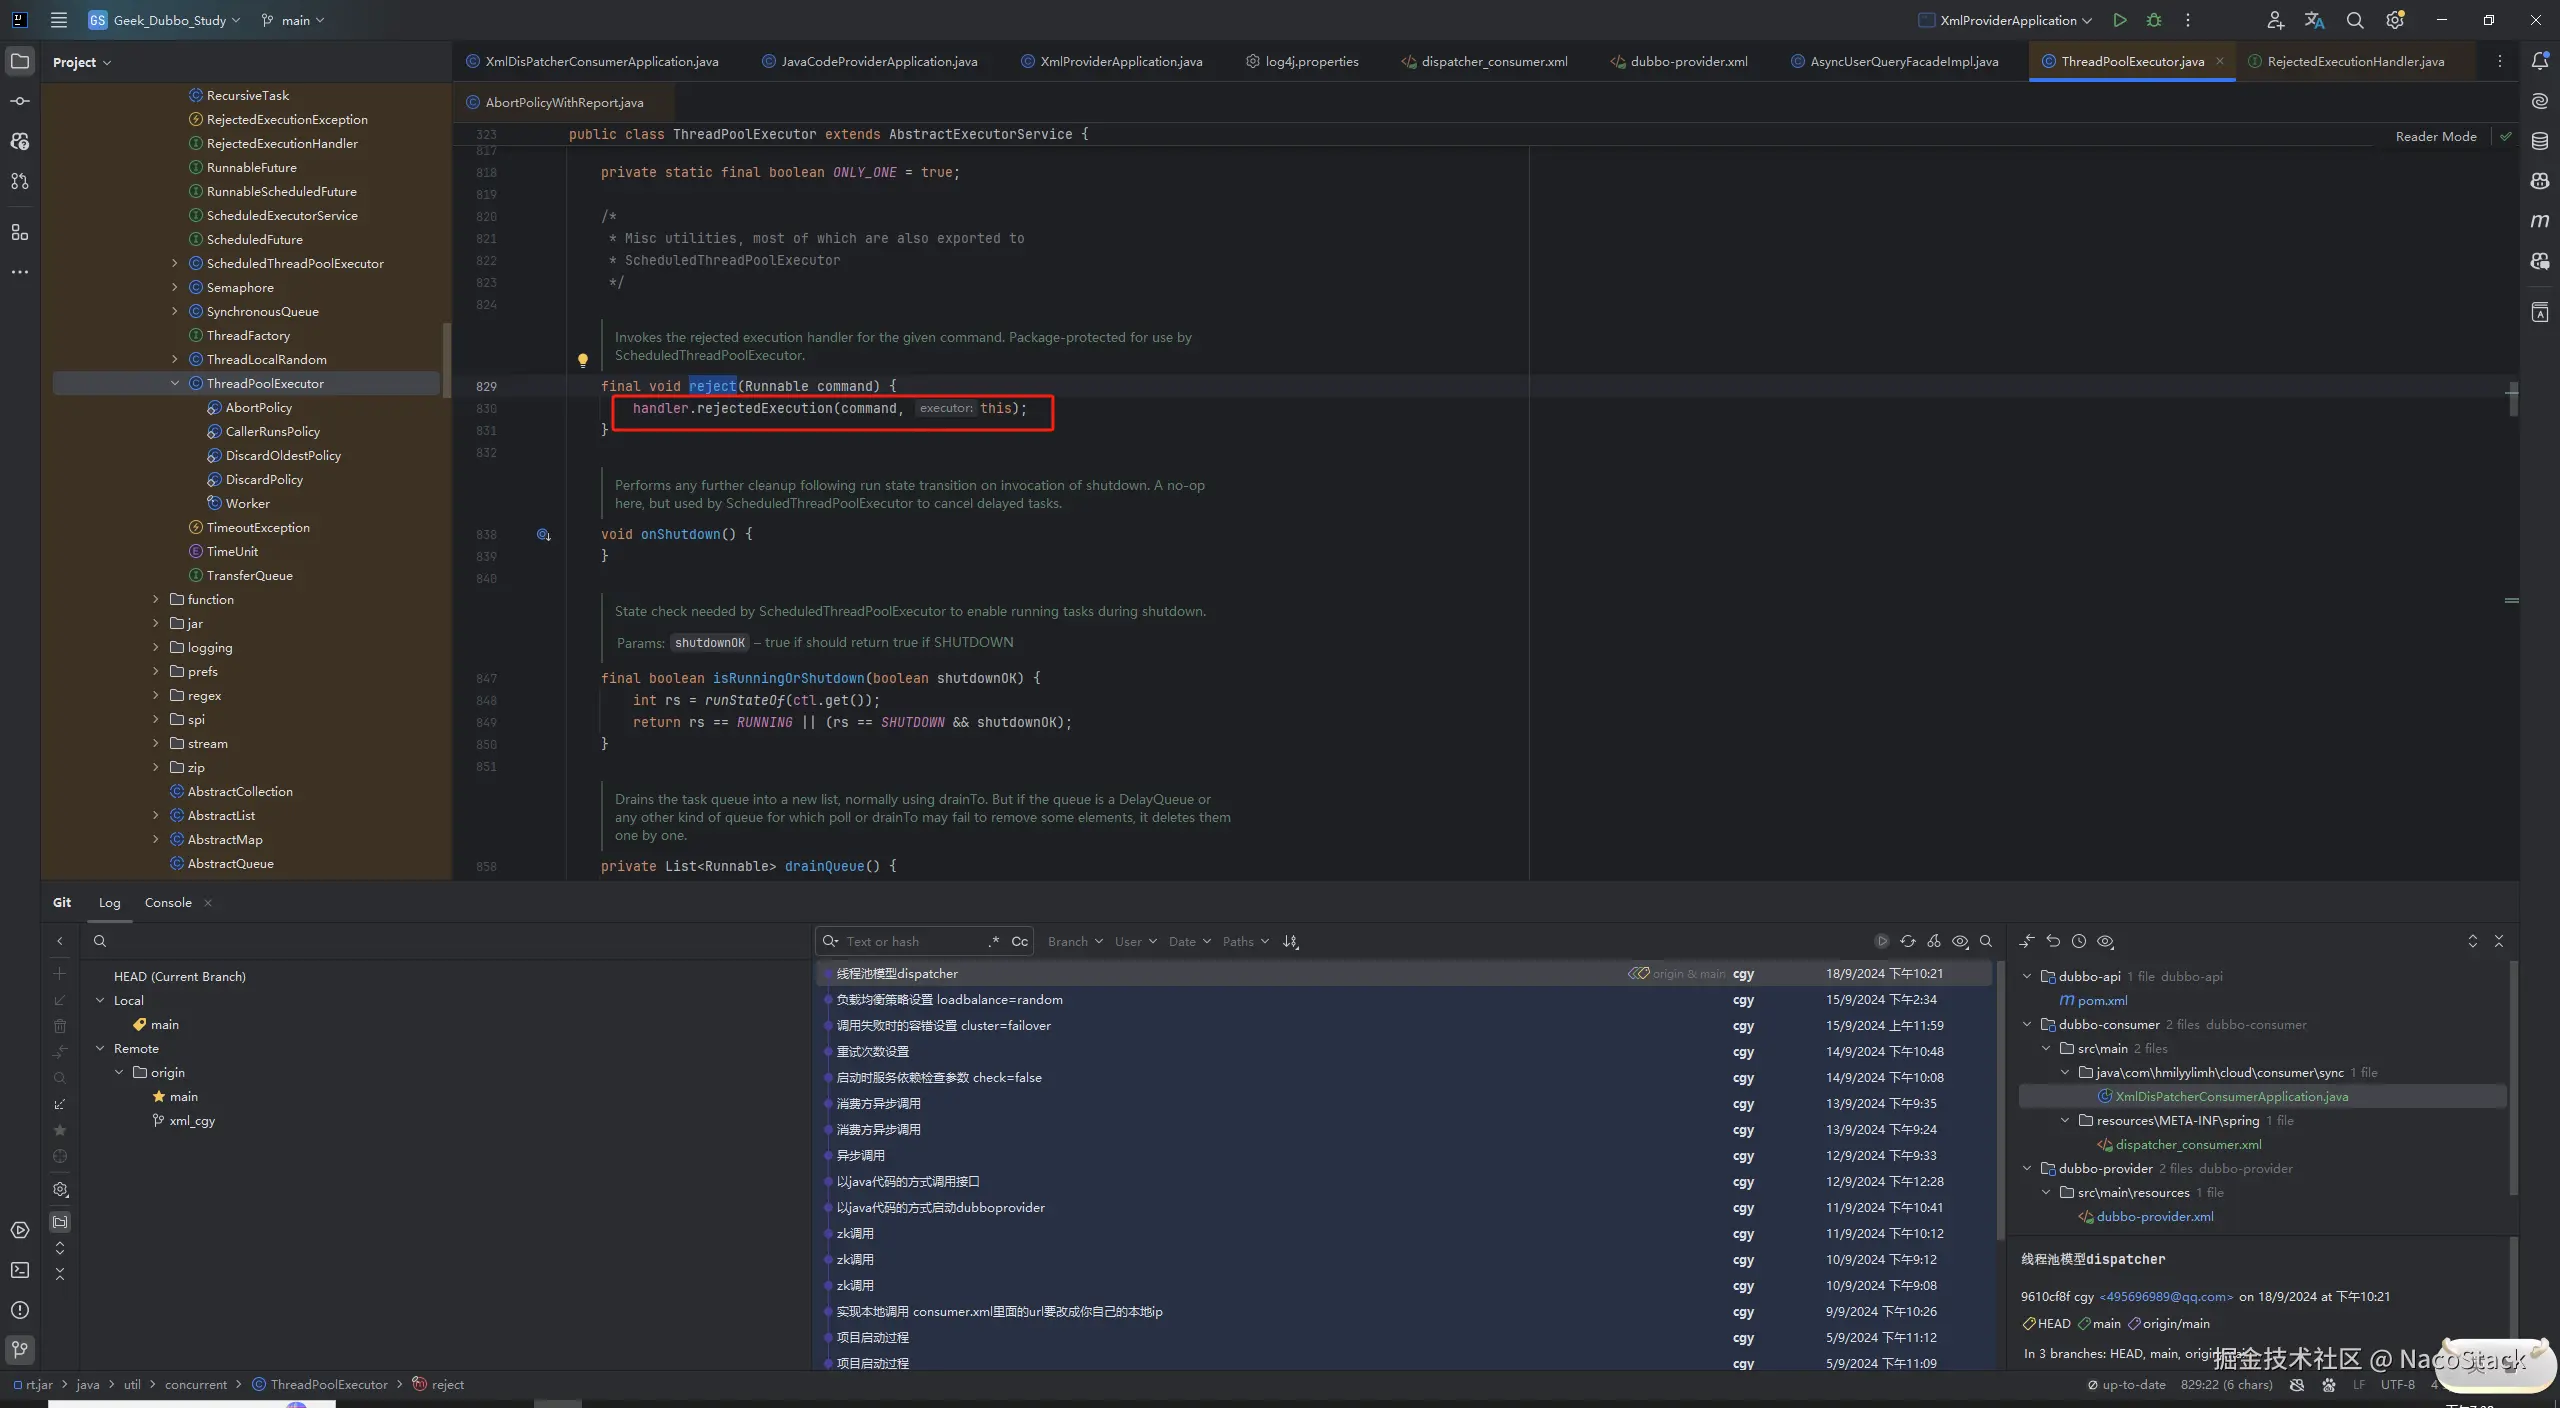2560x1408 pixels.
Task: Toggle Match Case Cc in Git log search
Action: tap(1019, 941)
